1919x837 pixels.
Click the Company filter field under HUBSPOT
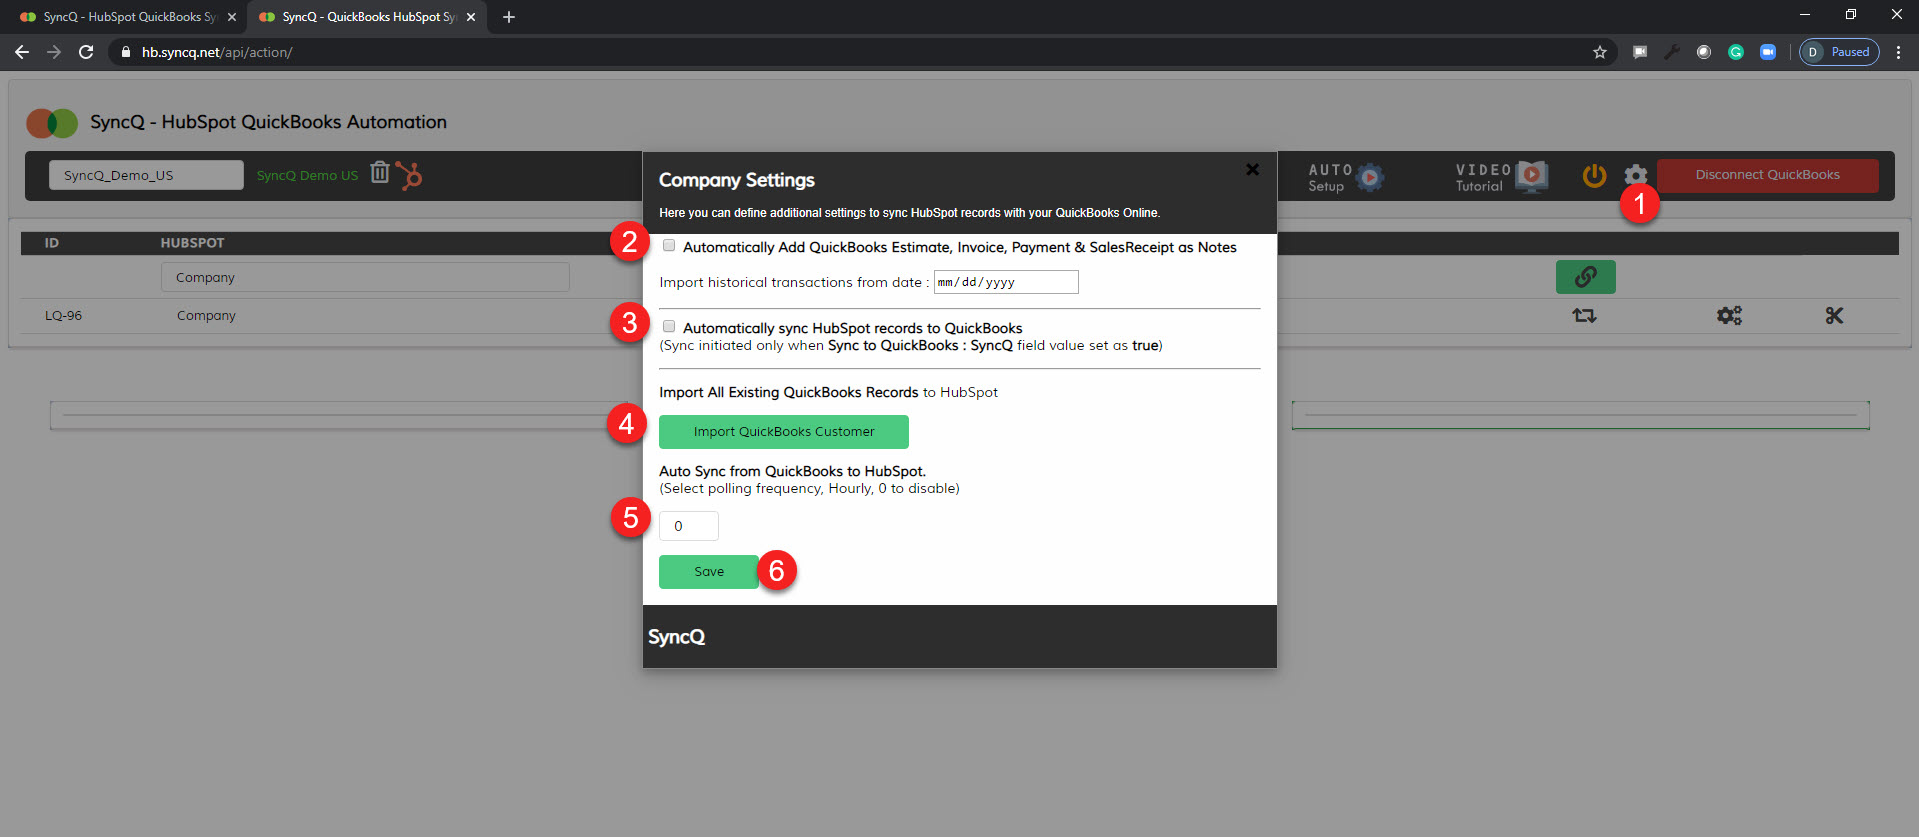pyautogui.click(x=365, y=277)
